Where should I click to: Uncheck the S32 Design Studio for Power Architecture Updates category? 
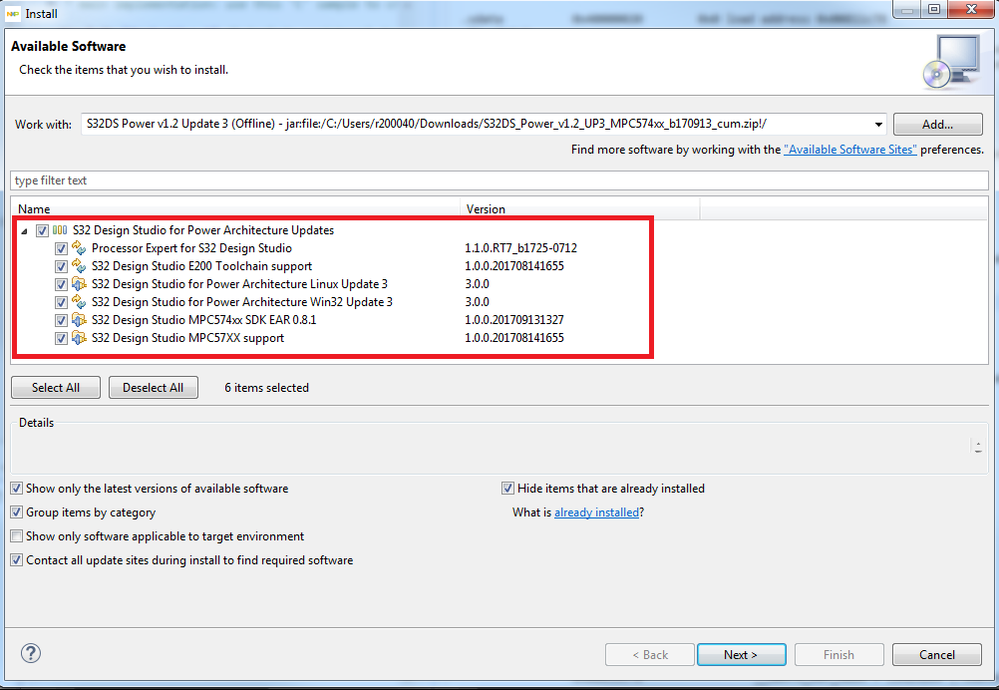click(x=43, y=231)
